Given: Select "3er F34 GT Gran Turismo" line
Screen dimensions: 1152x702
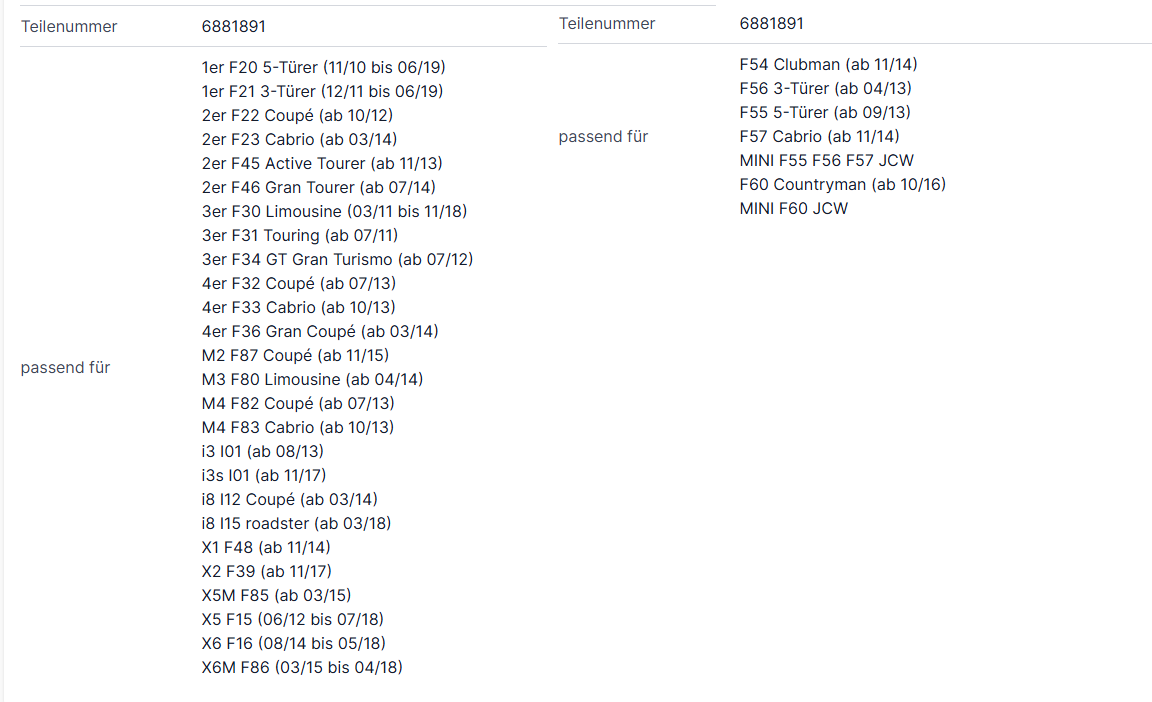Looking at the screenshot, I should coord(337,260).
